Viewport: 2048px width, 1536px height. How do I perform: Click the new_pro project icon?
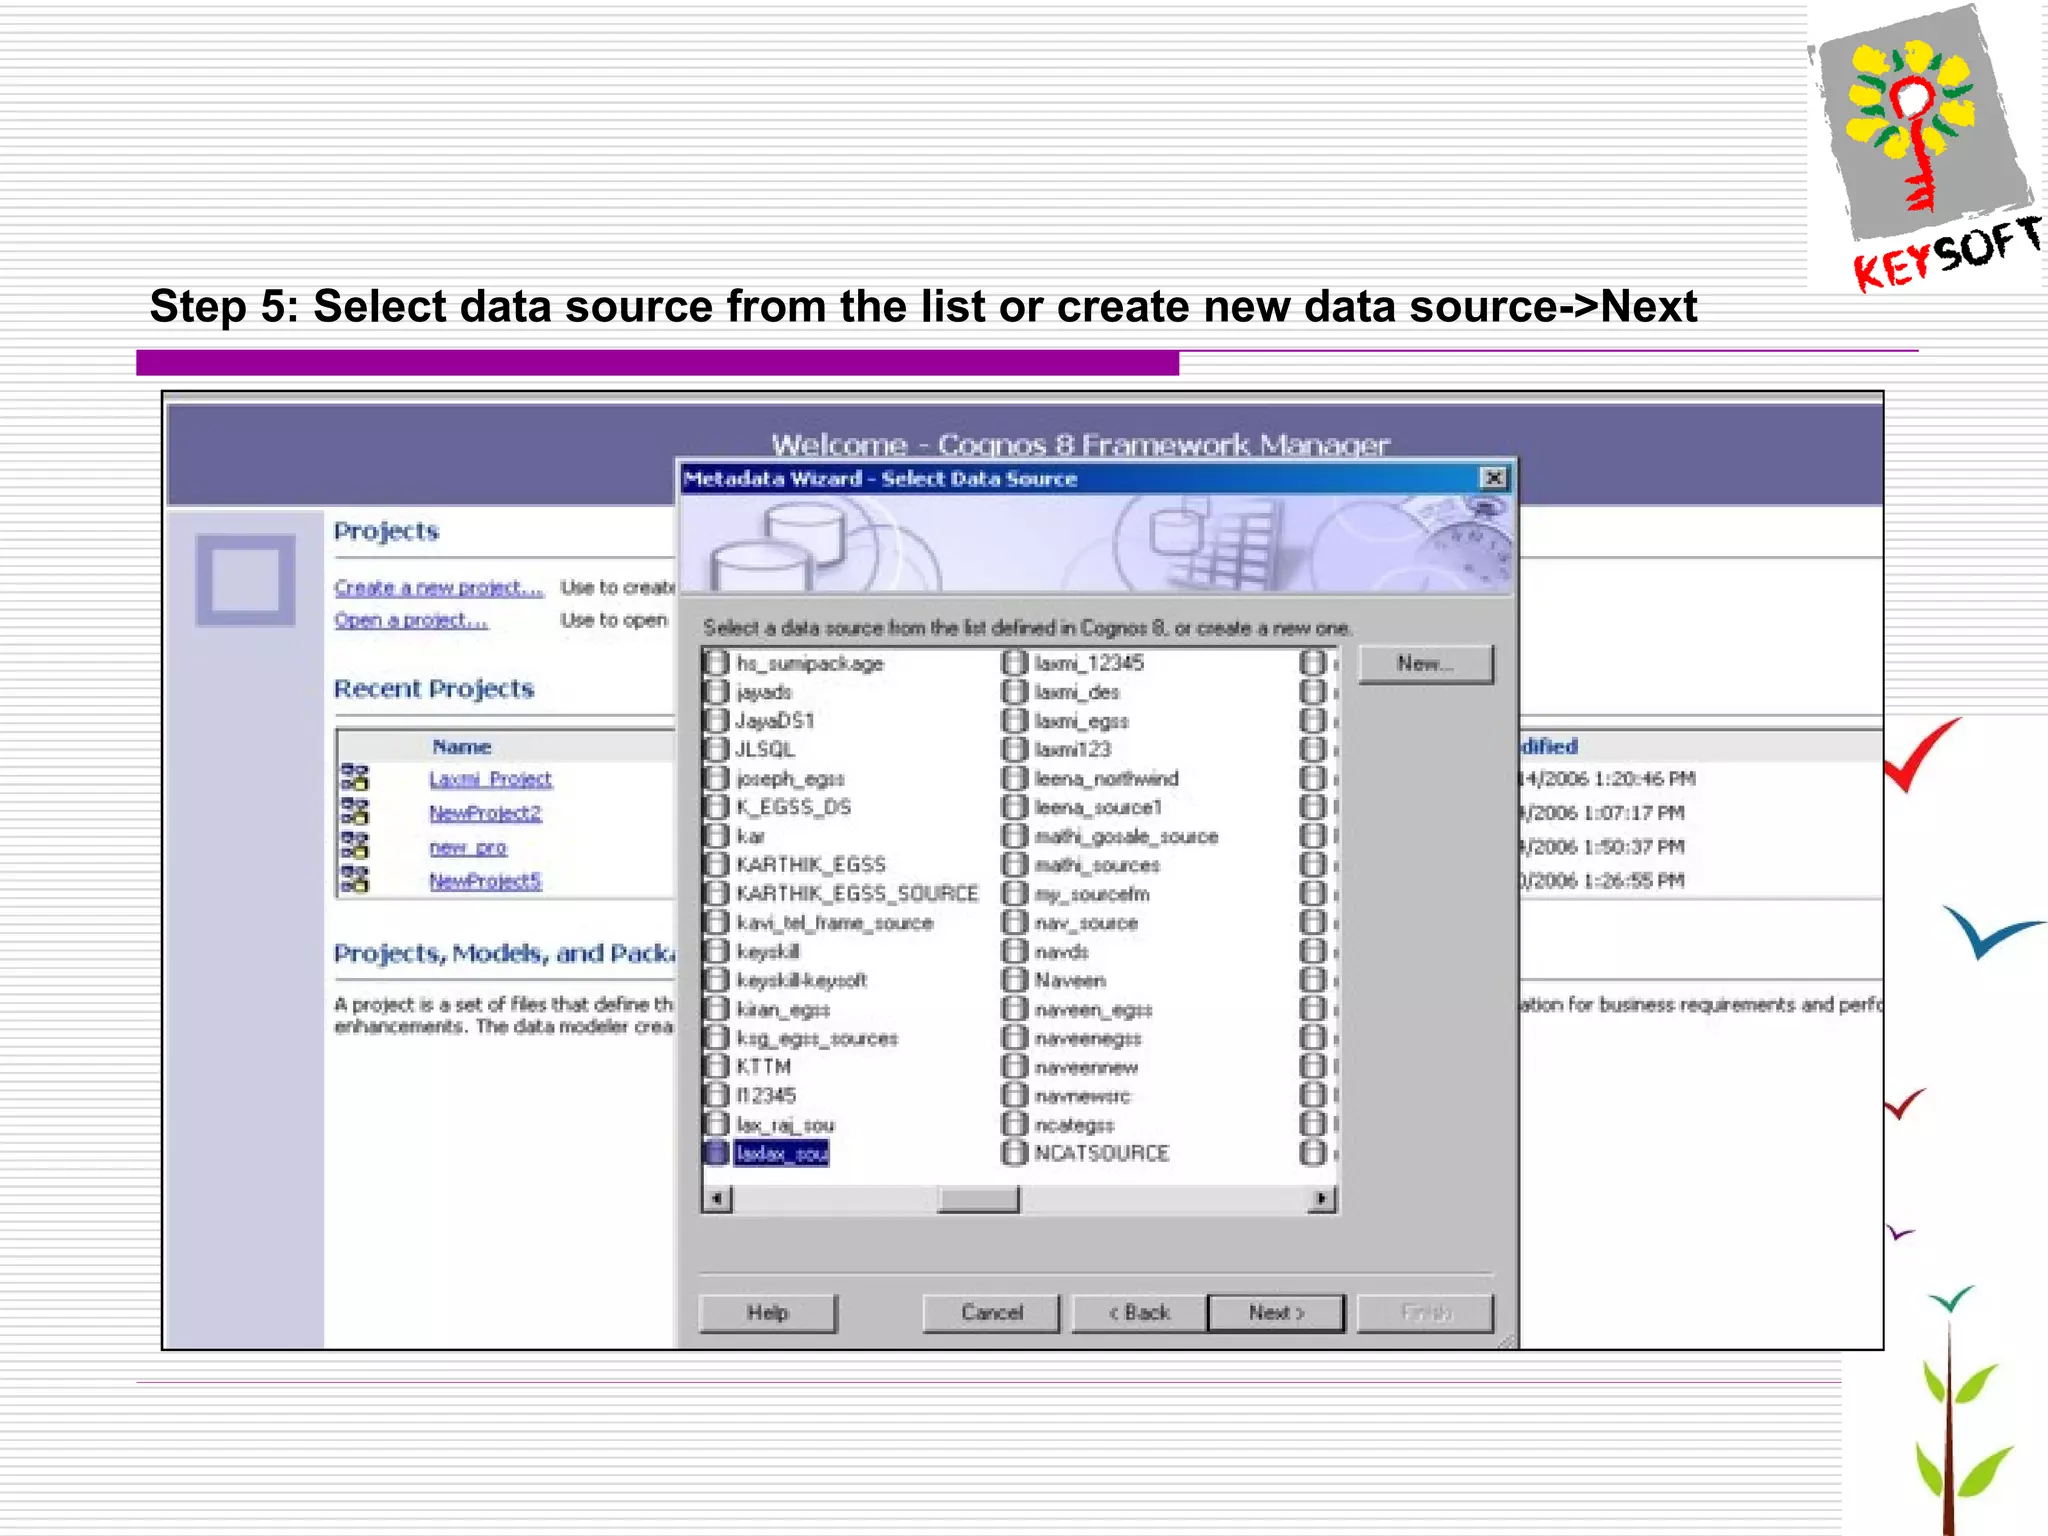[355, 846]
